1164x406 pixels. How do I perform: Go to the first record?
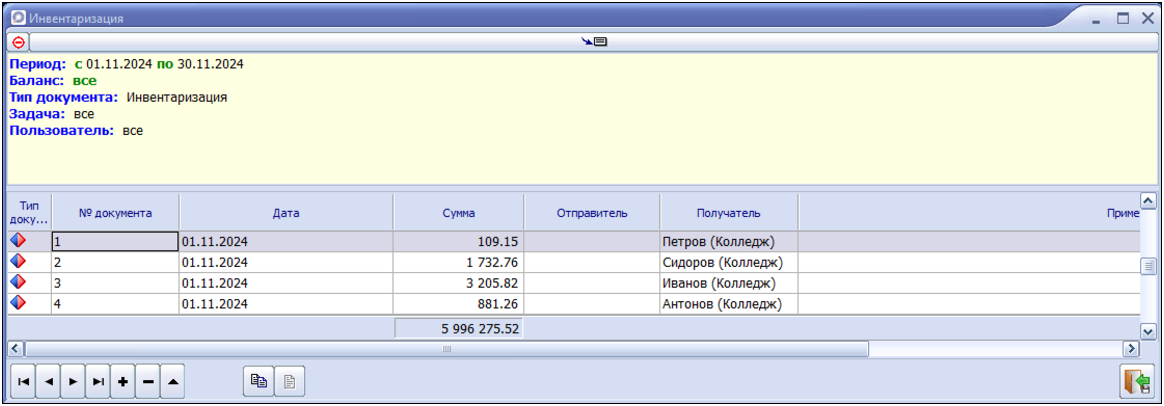pyautogui.click(x=22, y=382)
